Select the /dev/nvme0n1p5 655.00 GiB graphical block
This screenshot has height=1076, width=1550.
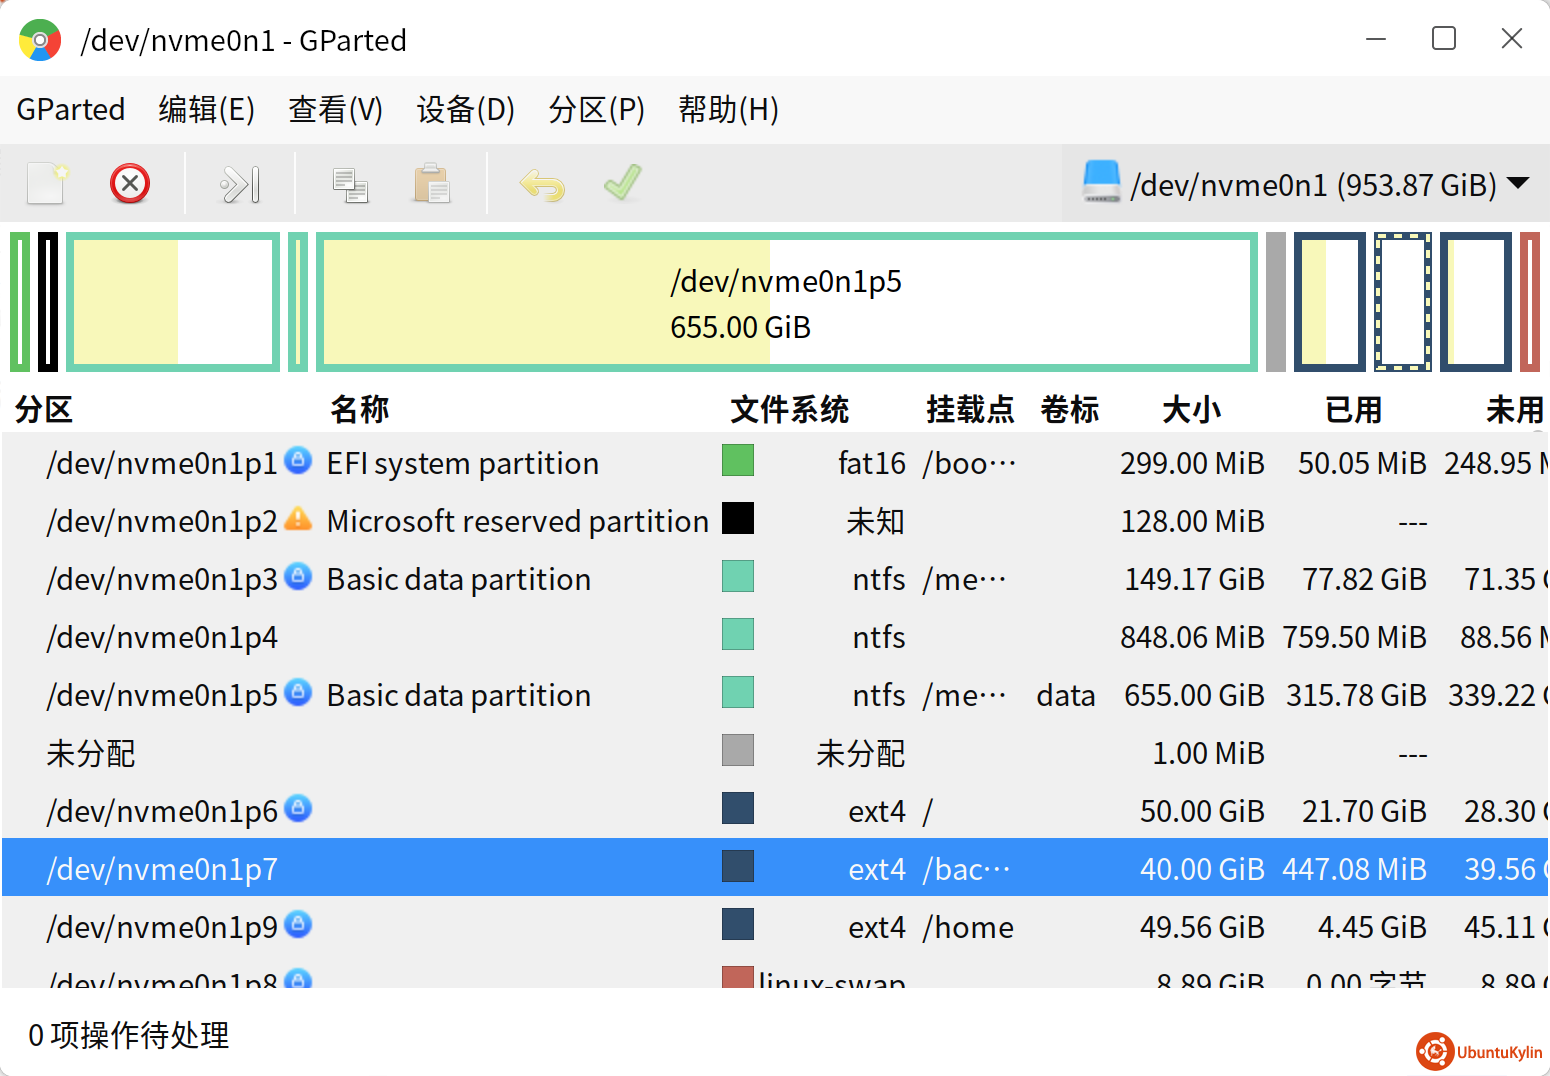787,302
